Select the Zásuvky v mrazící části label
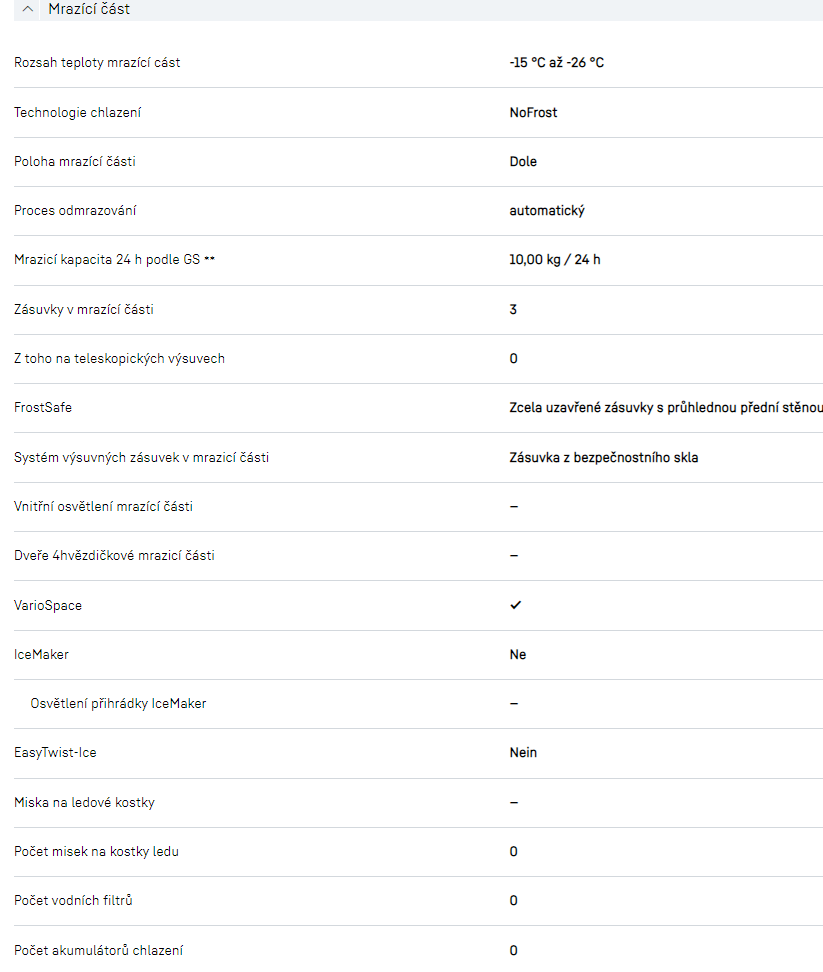The height and width of the screenshot is (972, 823). point(84,310)
